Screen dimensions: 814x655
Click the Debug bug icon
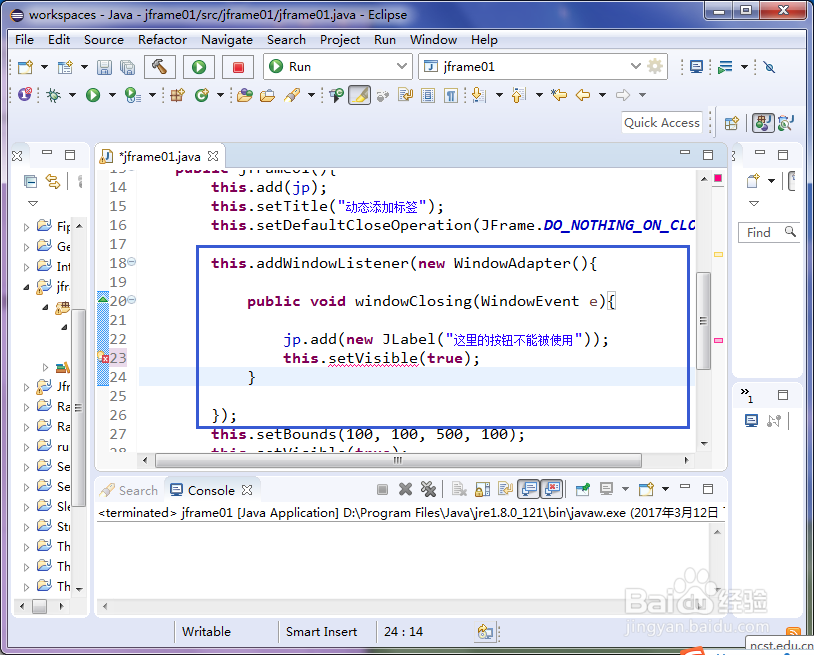coord(53,95)
